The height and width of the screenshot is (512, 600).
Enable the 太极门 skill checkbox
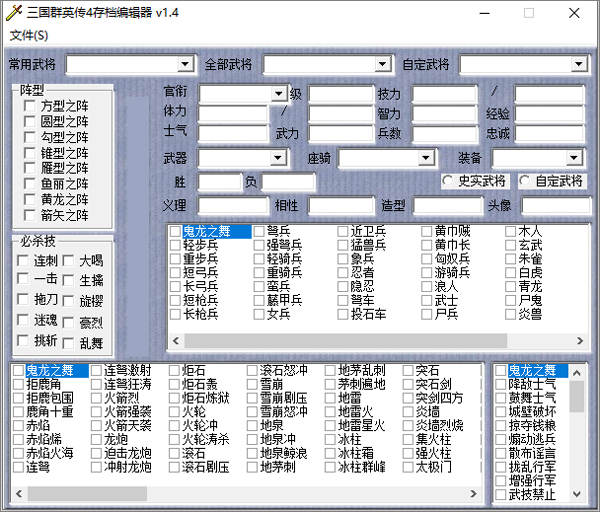click(x=408, y=467)
